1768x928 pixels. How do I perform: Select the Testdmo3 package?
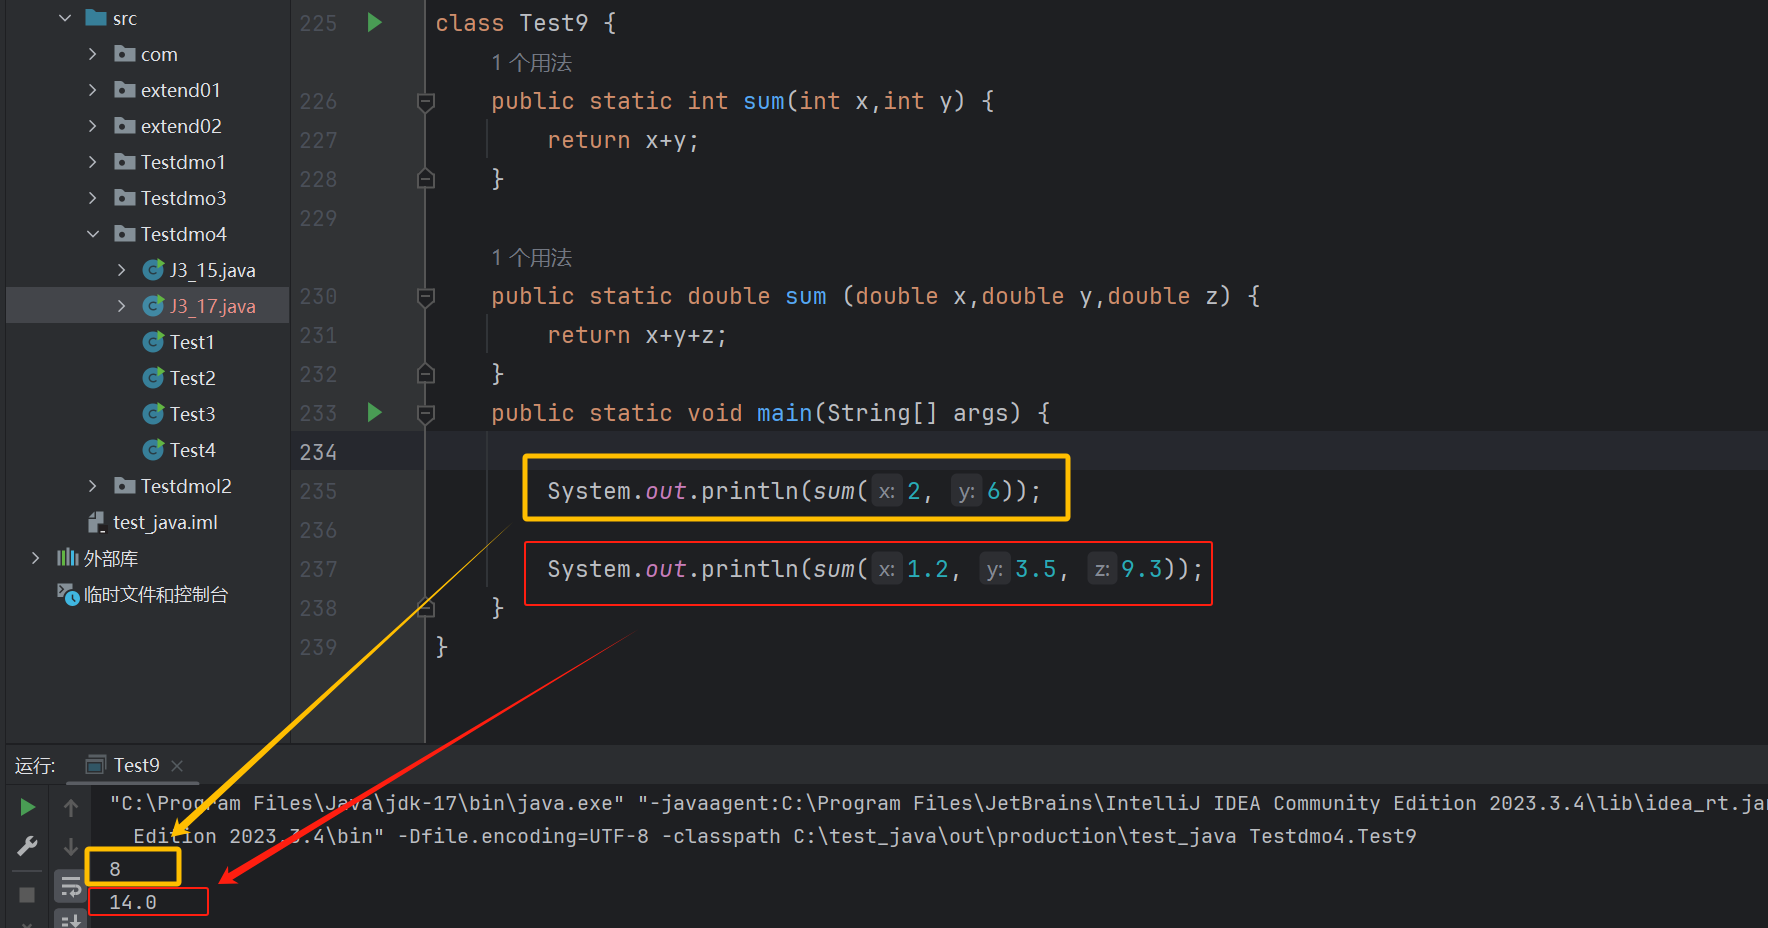tap(170, 198)
